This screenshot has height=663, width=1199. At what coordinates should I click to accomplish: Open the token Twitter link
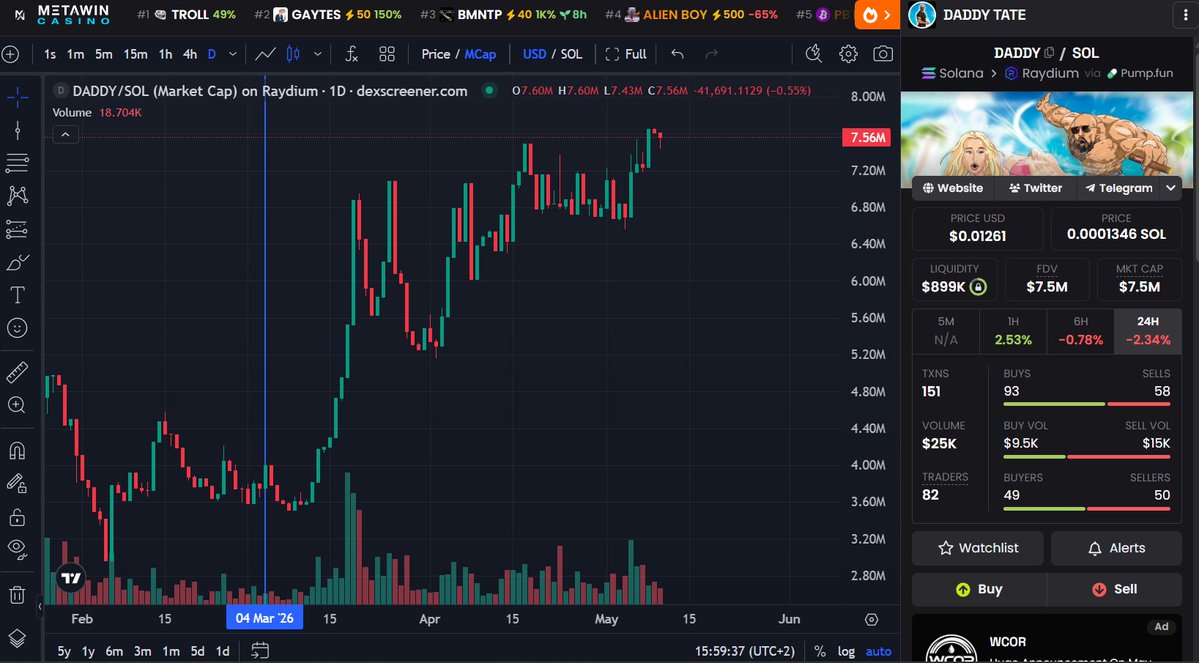click(1035, 188)
